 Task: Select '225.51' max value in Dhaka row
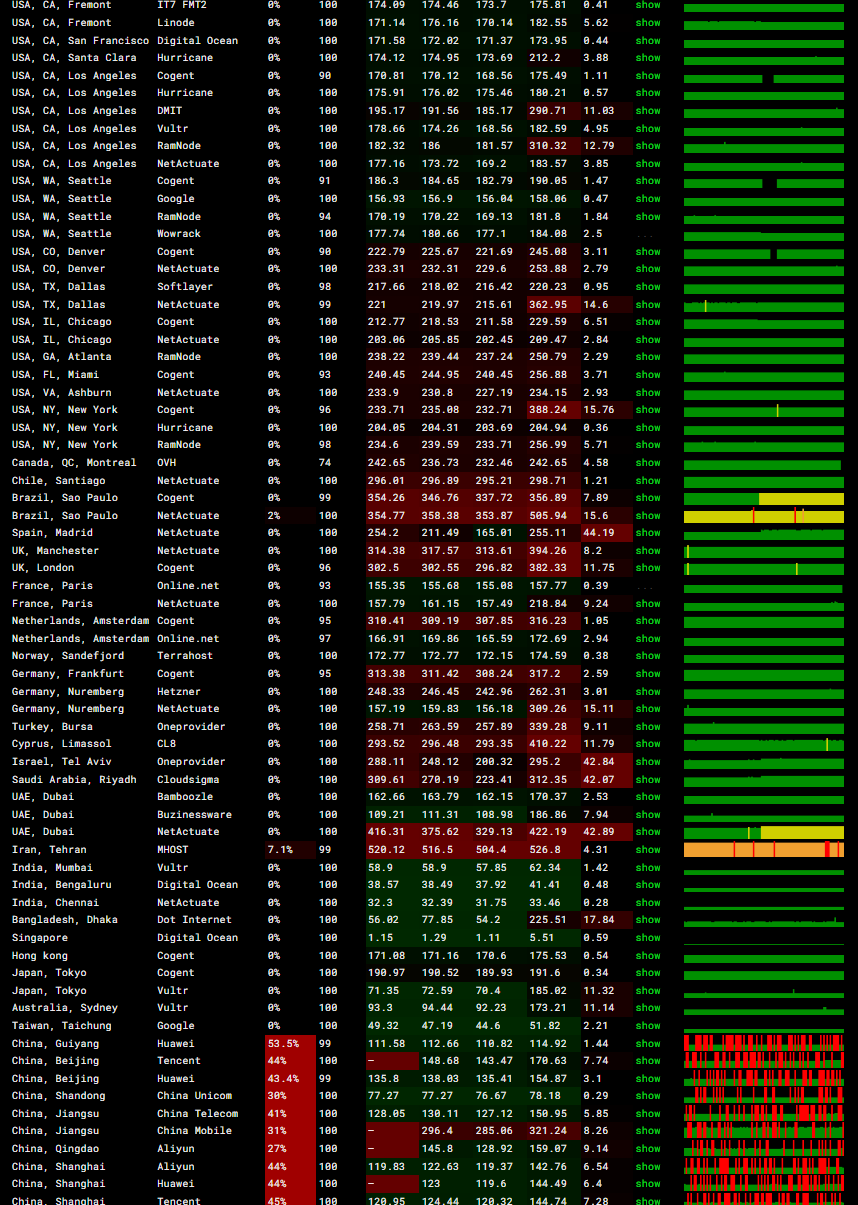tap(548, 920)
